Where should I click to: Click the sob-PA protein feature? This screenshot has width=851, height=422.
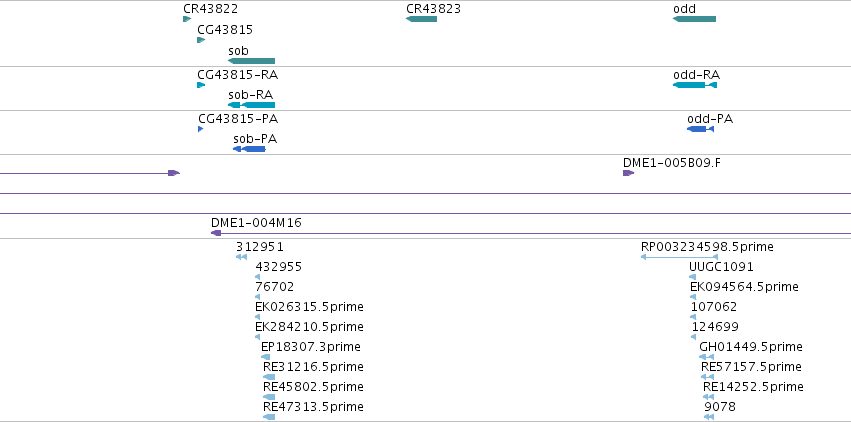click(x=249, y=149)
